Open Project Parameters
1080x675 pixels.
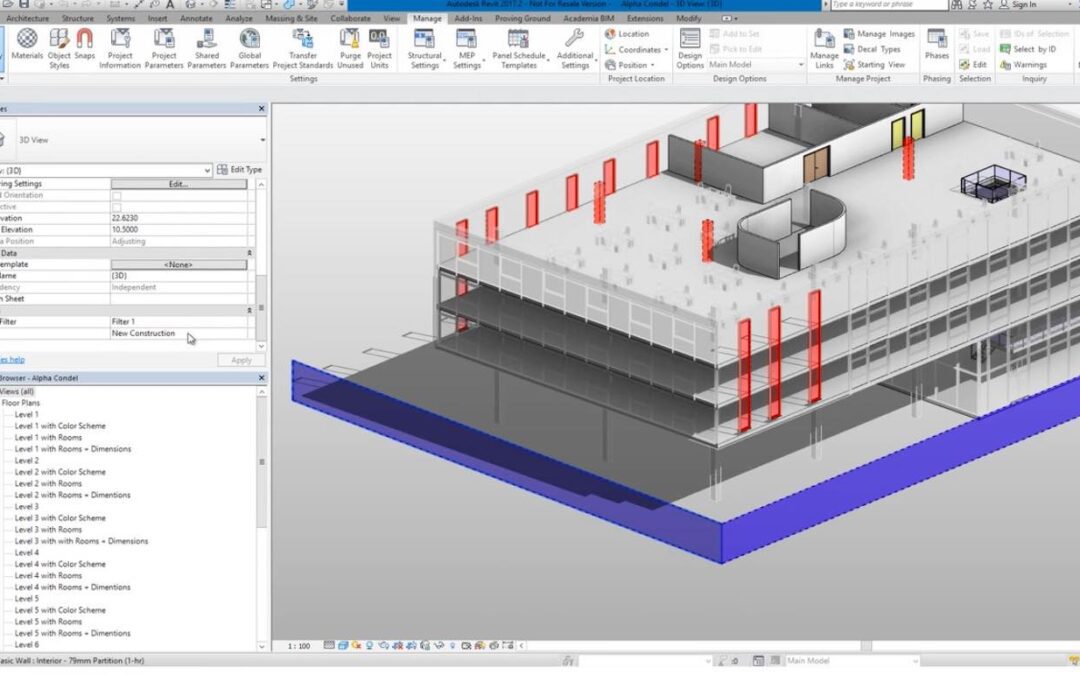164,48
